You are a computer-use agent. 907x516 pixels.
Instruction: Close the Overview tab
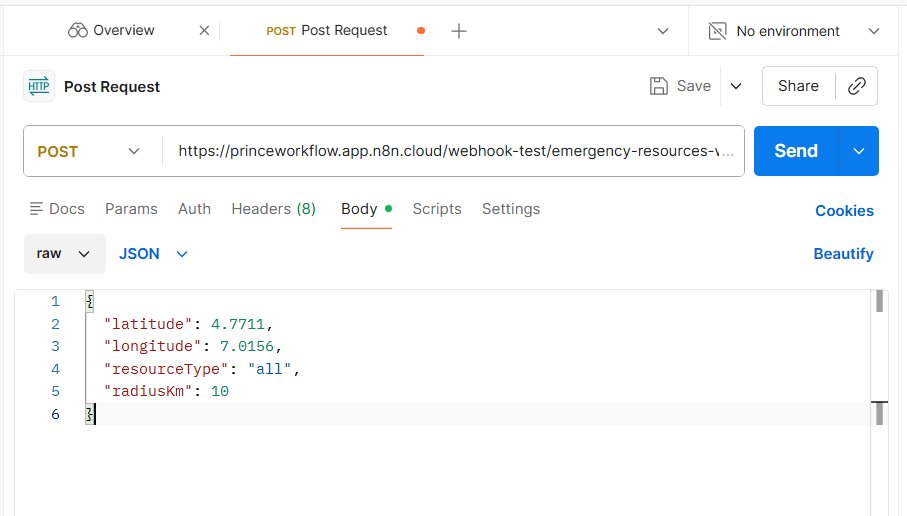point(204,31)
